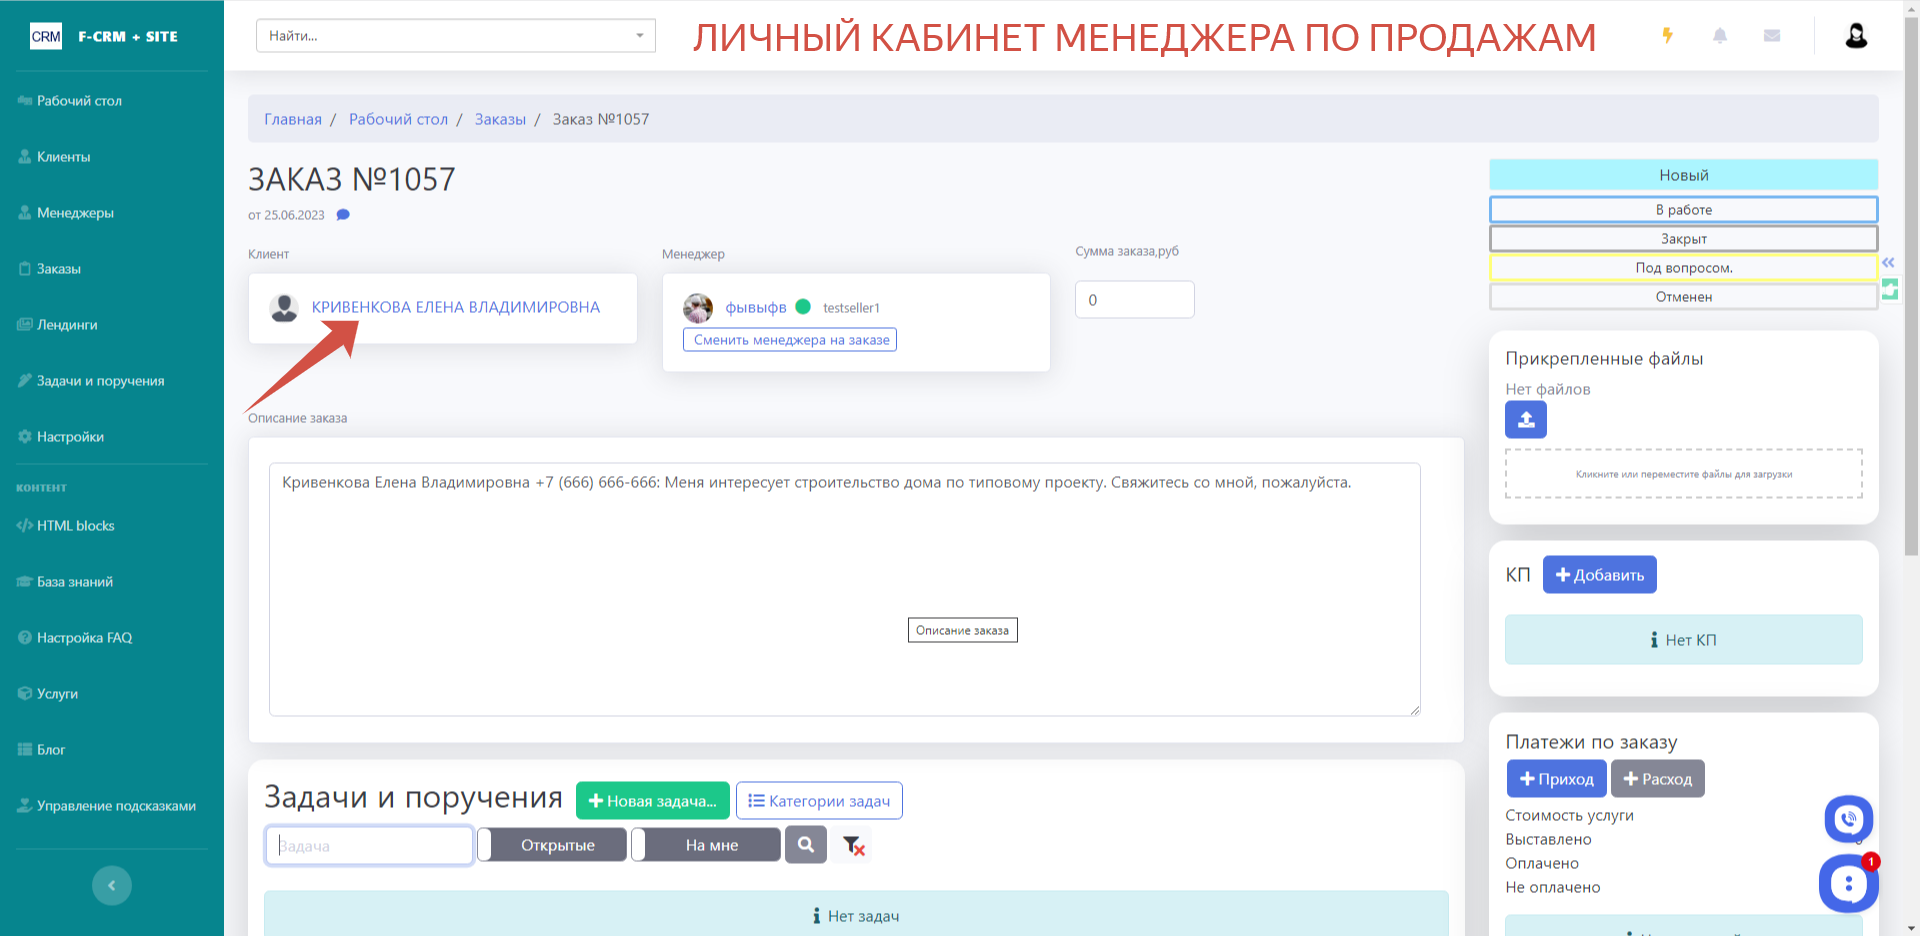Click 'Сменить менеджера на заказе' button
Viewport: 1920px width, 936px height.
pyautogui.click(x=789, y=339)
